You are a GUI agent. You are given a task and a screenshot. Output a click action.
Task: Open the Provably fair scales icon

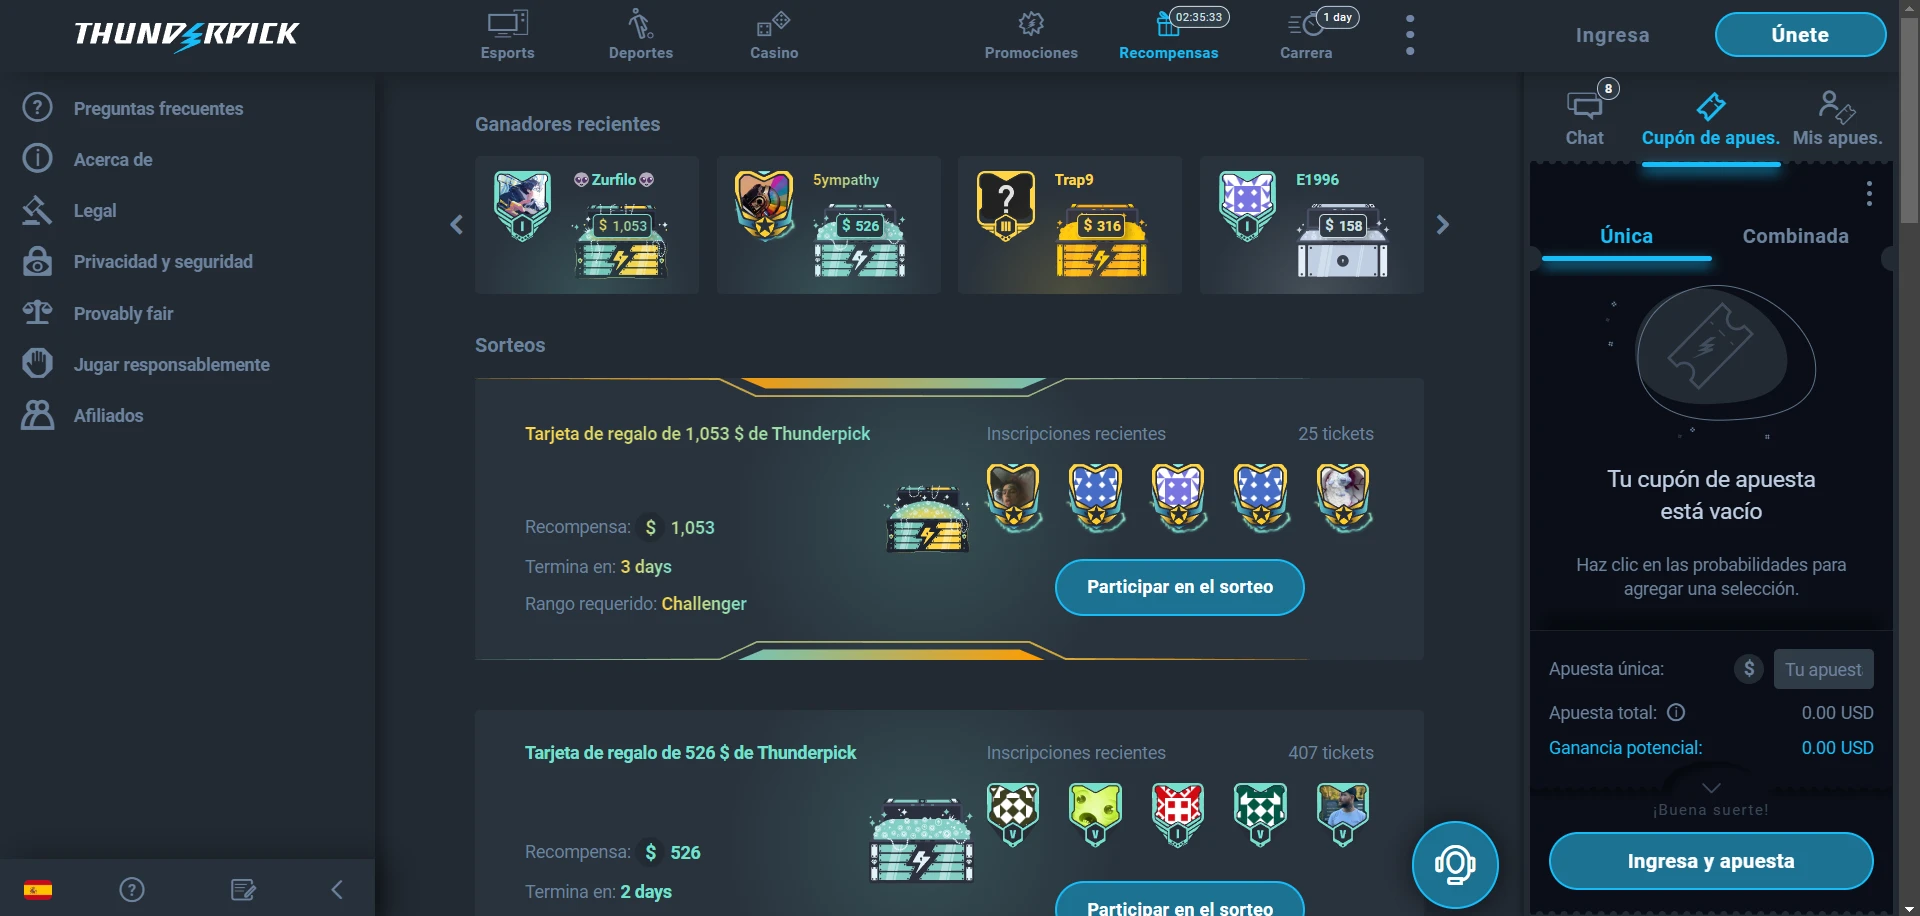click(37, 313)
